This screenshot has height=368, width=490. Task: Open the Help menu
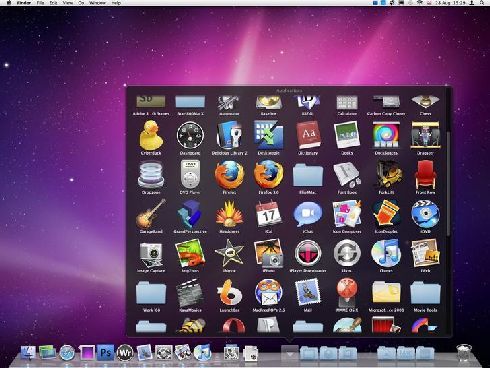tap(116, 3)
